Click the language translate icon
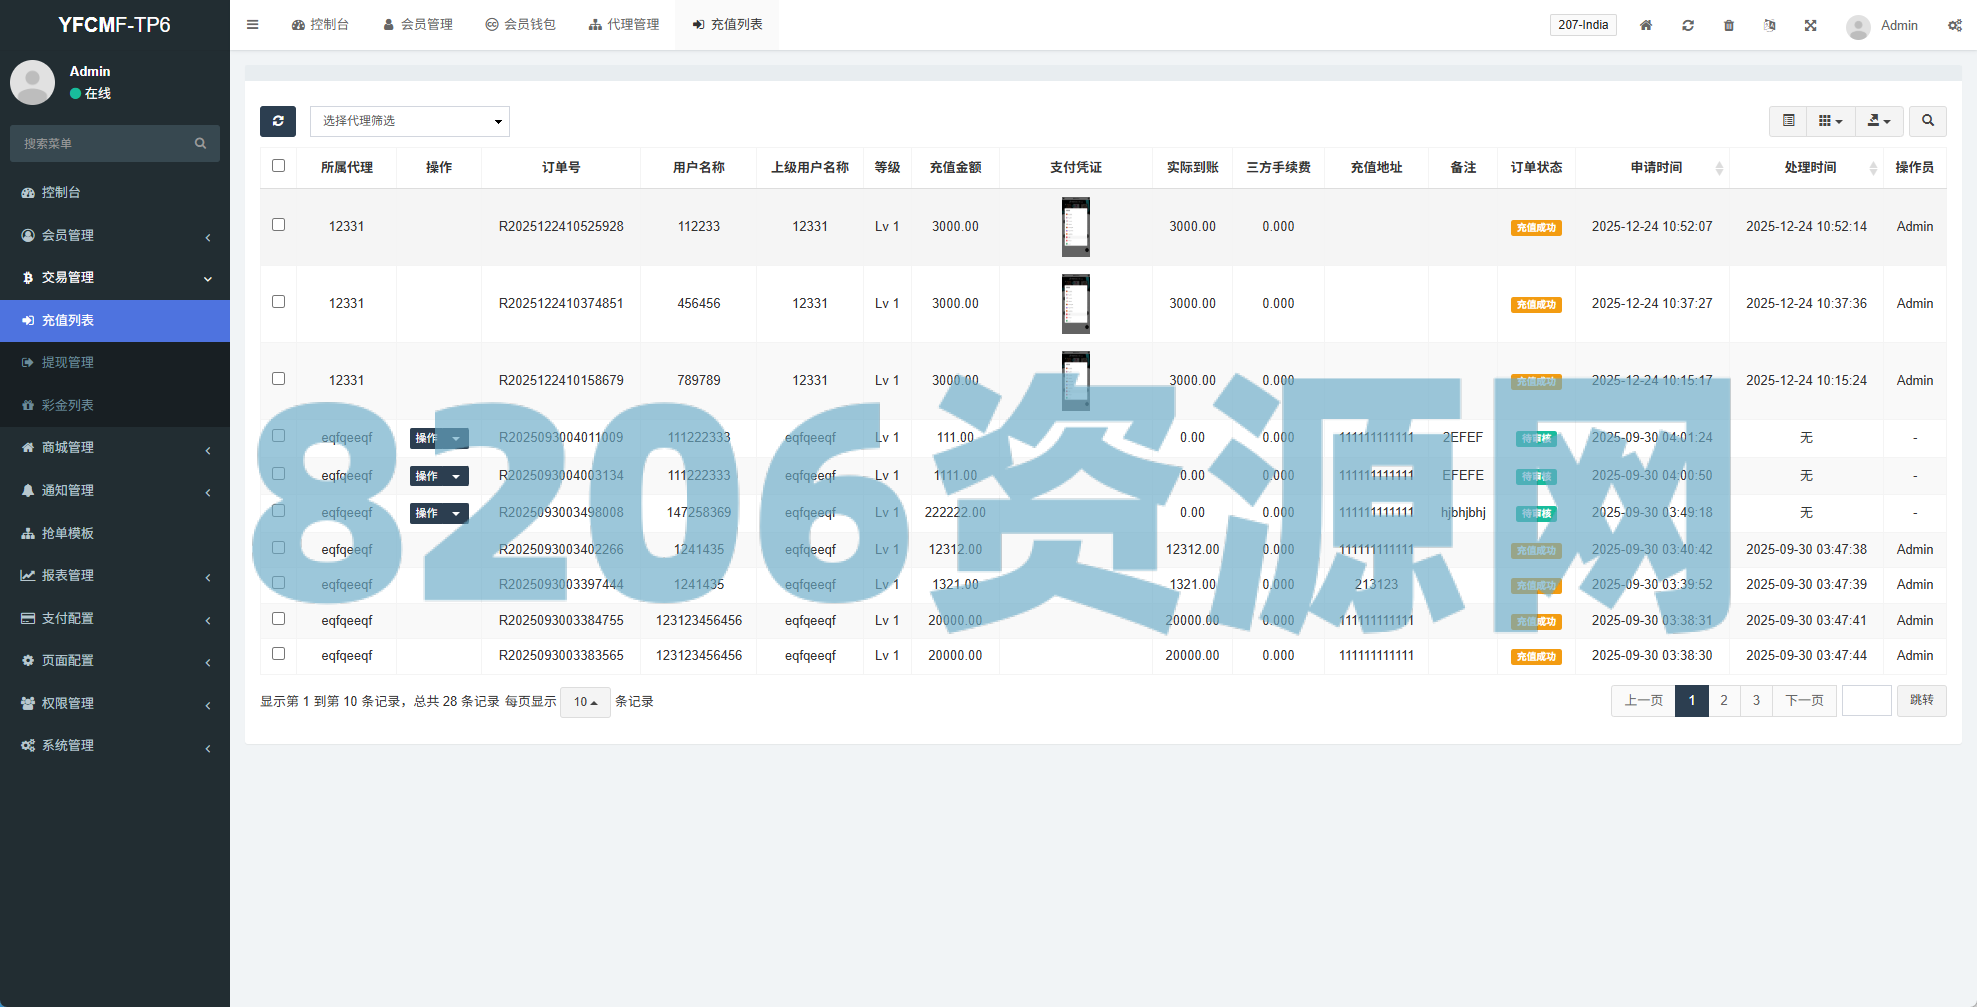 click(1770, 25)
